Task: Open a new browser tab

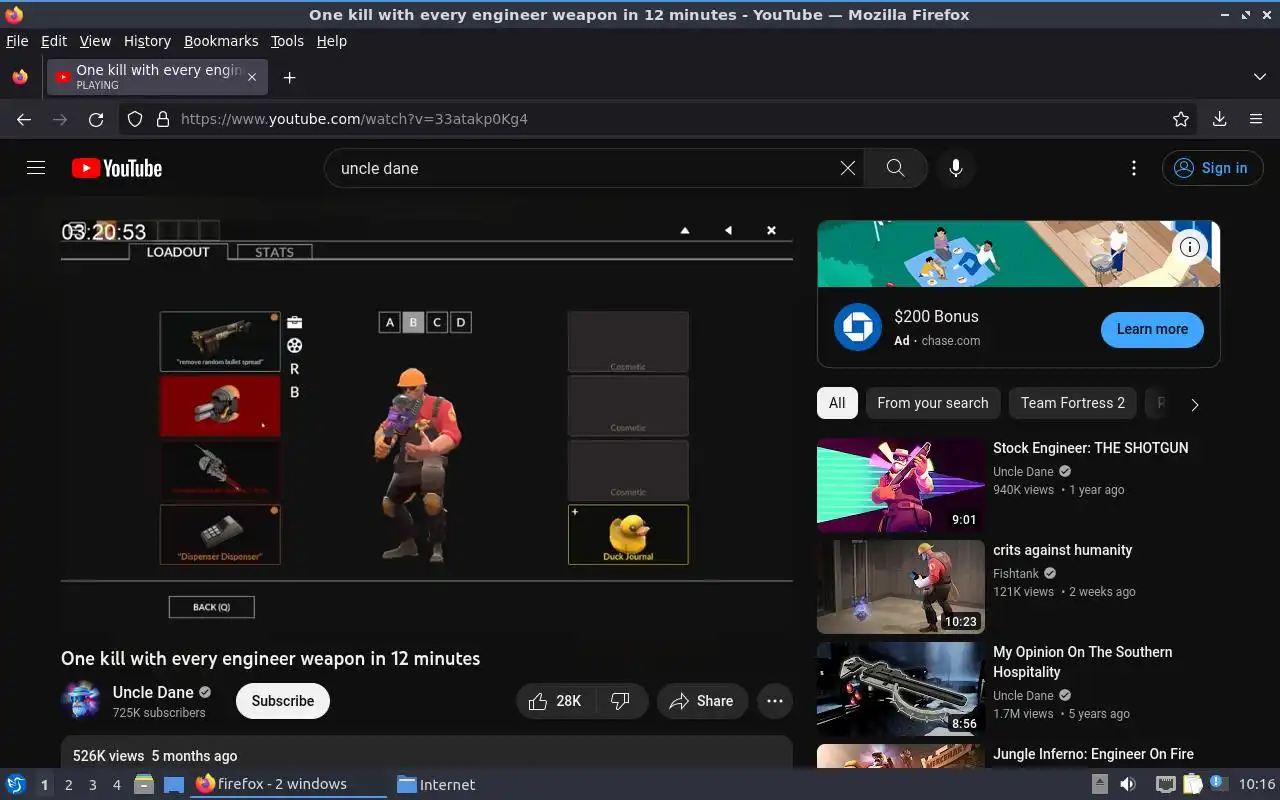Action: pyautogui.click(x=289, y=77)
